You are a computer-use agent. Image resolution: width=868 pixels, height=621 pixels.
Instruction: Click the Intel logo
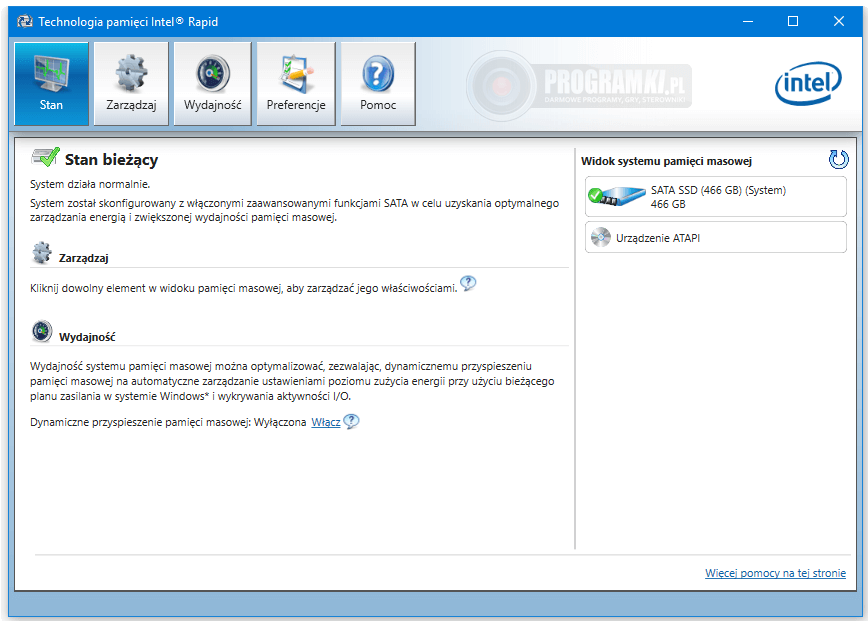pos(808,84)
